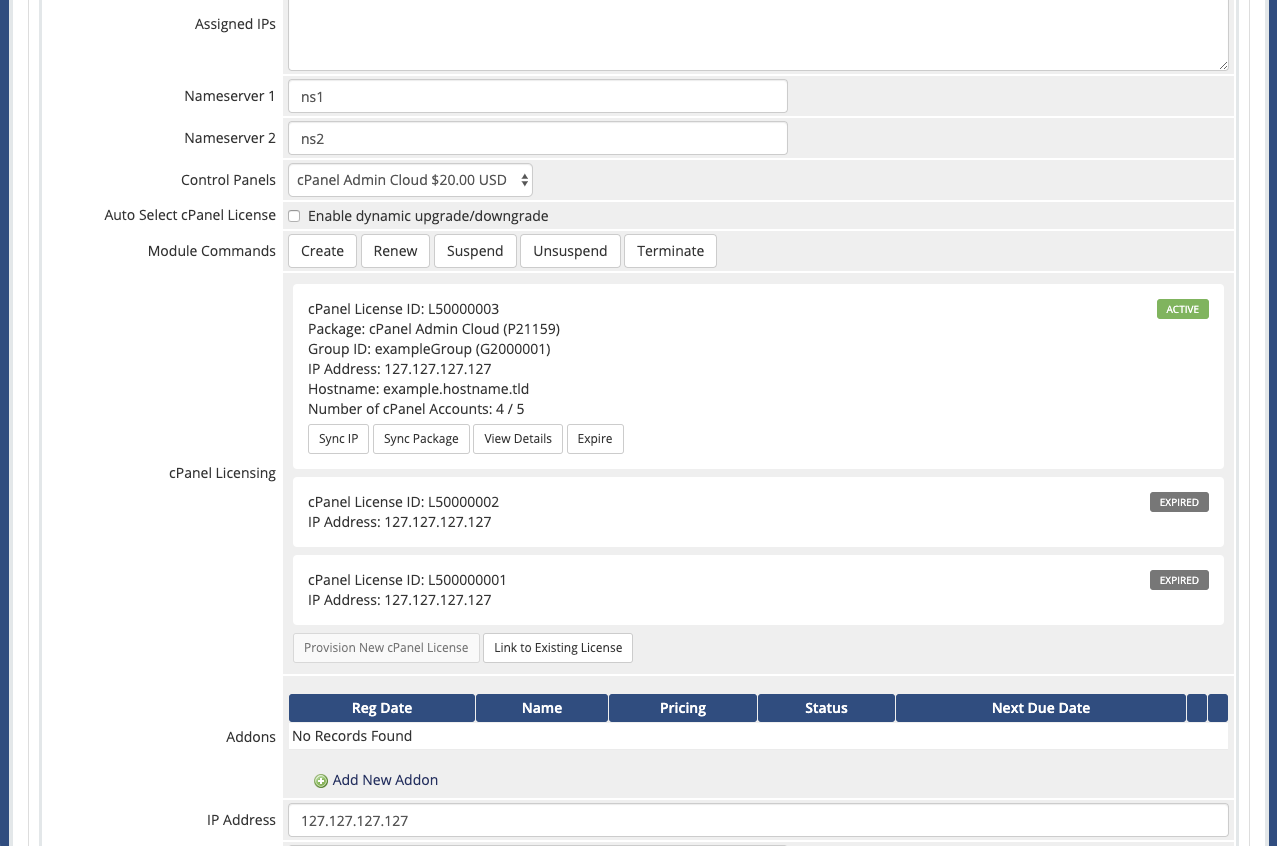Click the Pricing column header
Viewport: 1277px width, 846px height.
coord(683,708)
